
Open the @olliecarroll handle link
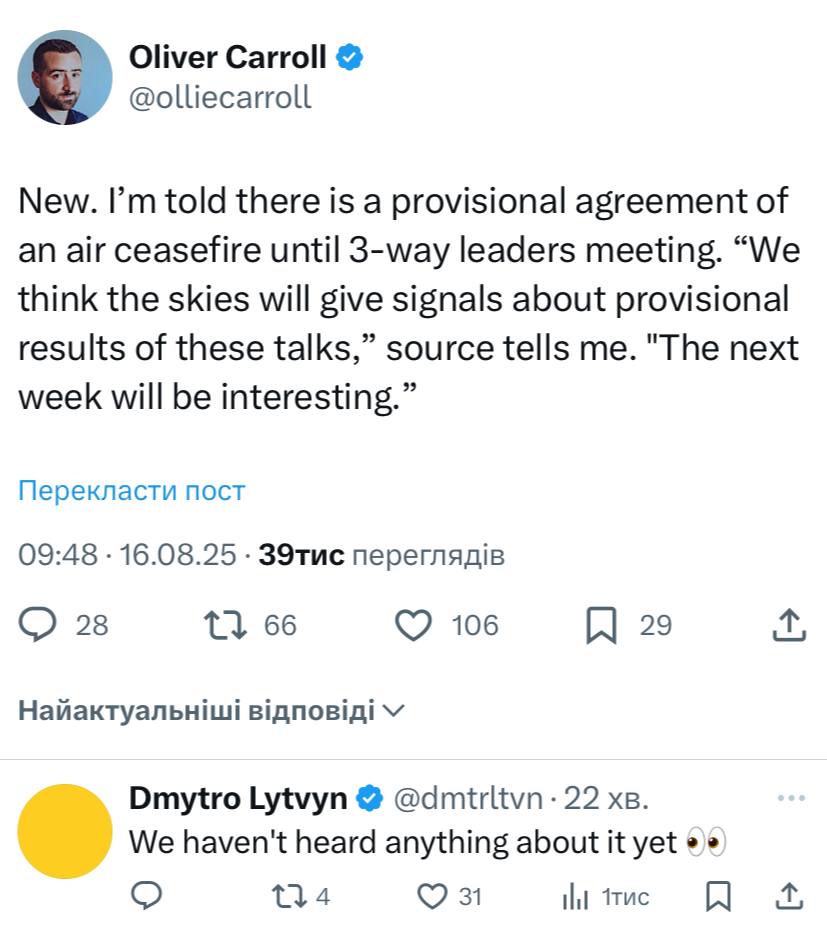click(221, 97)
